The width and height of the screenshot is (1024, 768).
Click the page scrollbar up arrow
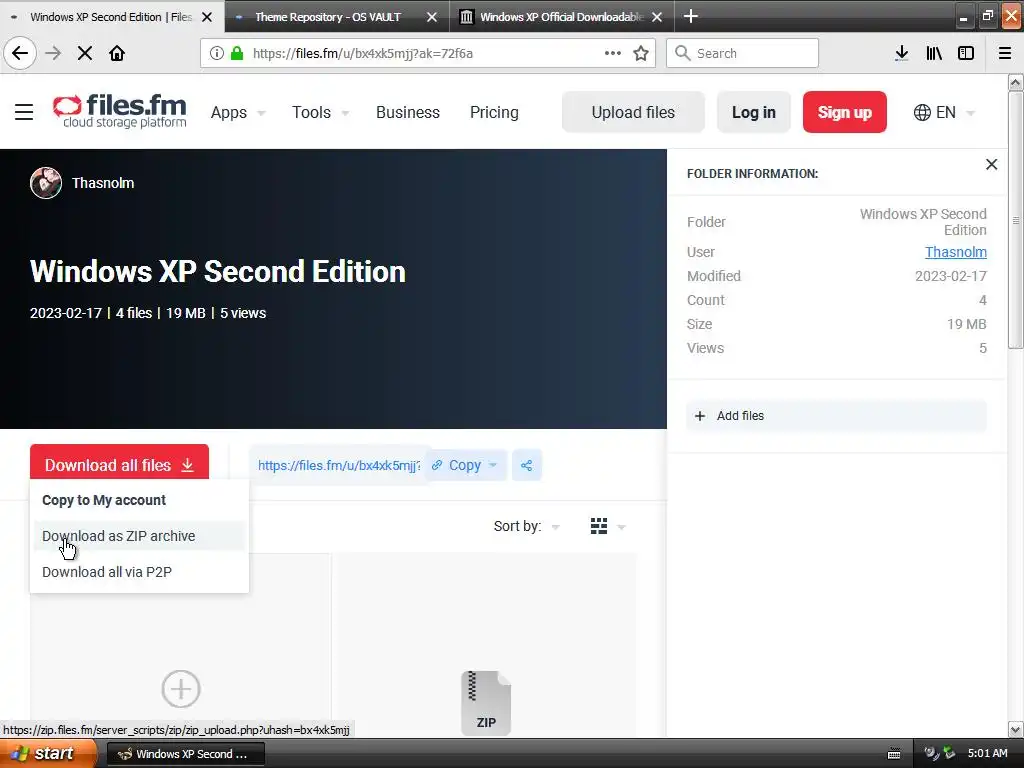[1016, 82]
